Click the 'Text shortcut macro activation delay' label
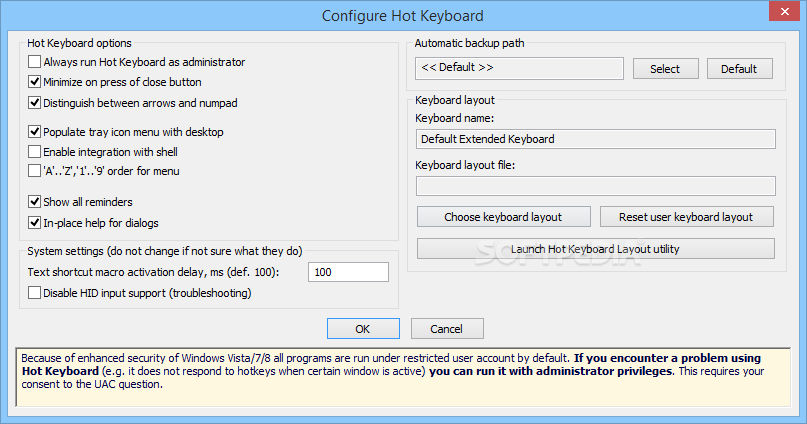Viewport: 807px width, 424px height. pos(153,272)
